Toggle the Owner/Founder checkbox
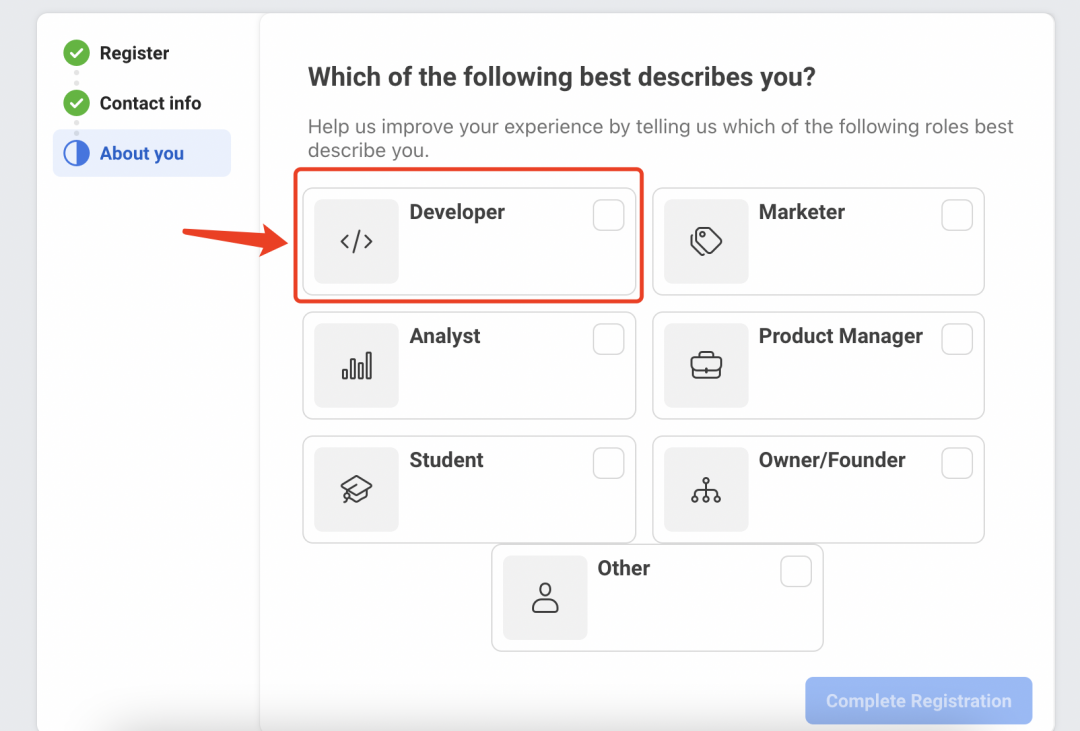Image resolution: width=1080 pixels, height=731 pixels. point(957,463)
